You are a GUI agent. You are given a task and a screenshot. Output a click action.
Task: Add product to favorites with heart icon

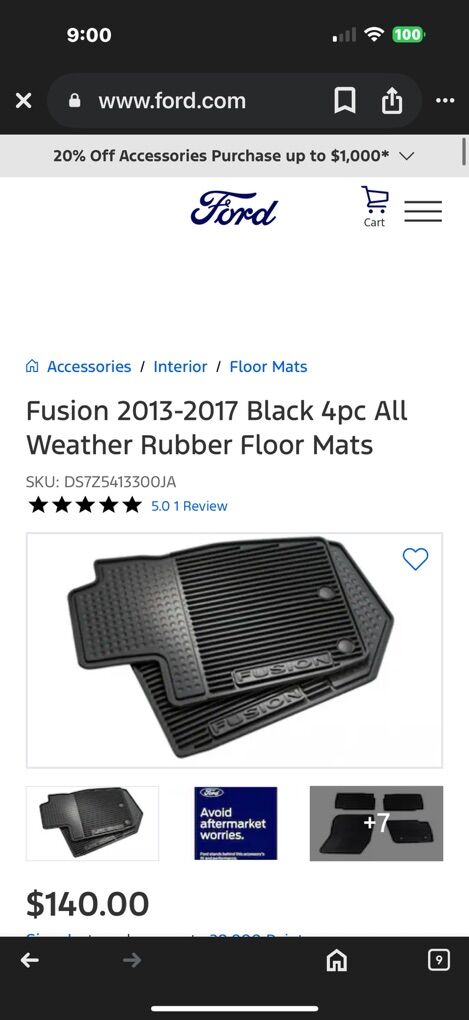[x=416, y=559]
